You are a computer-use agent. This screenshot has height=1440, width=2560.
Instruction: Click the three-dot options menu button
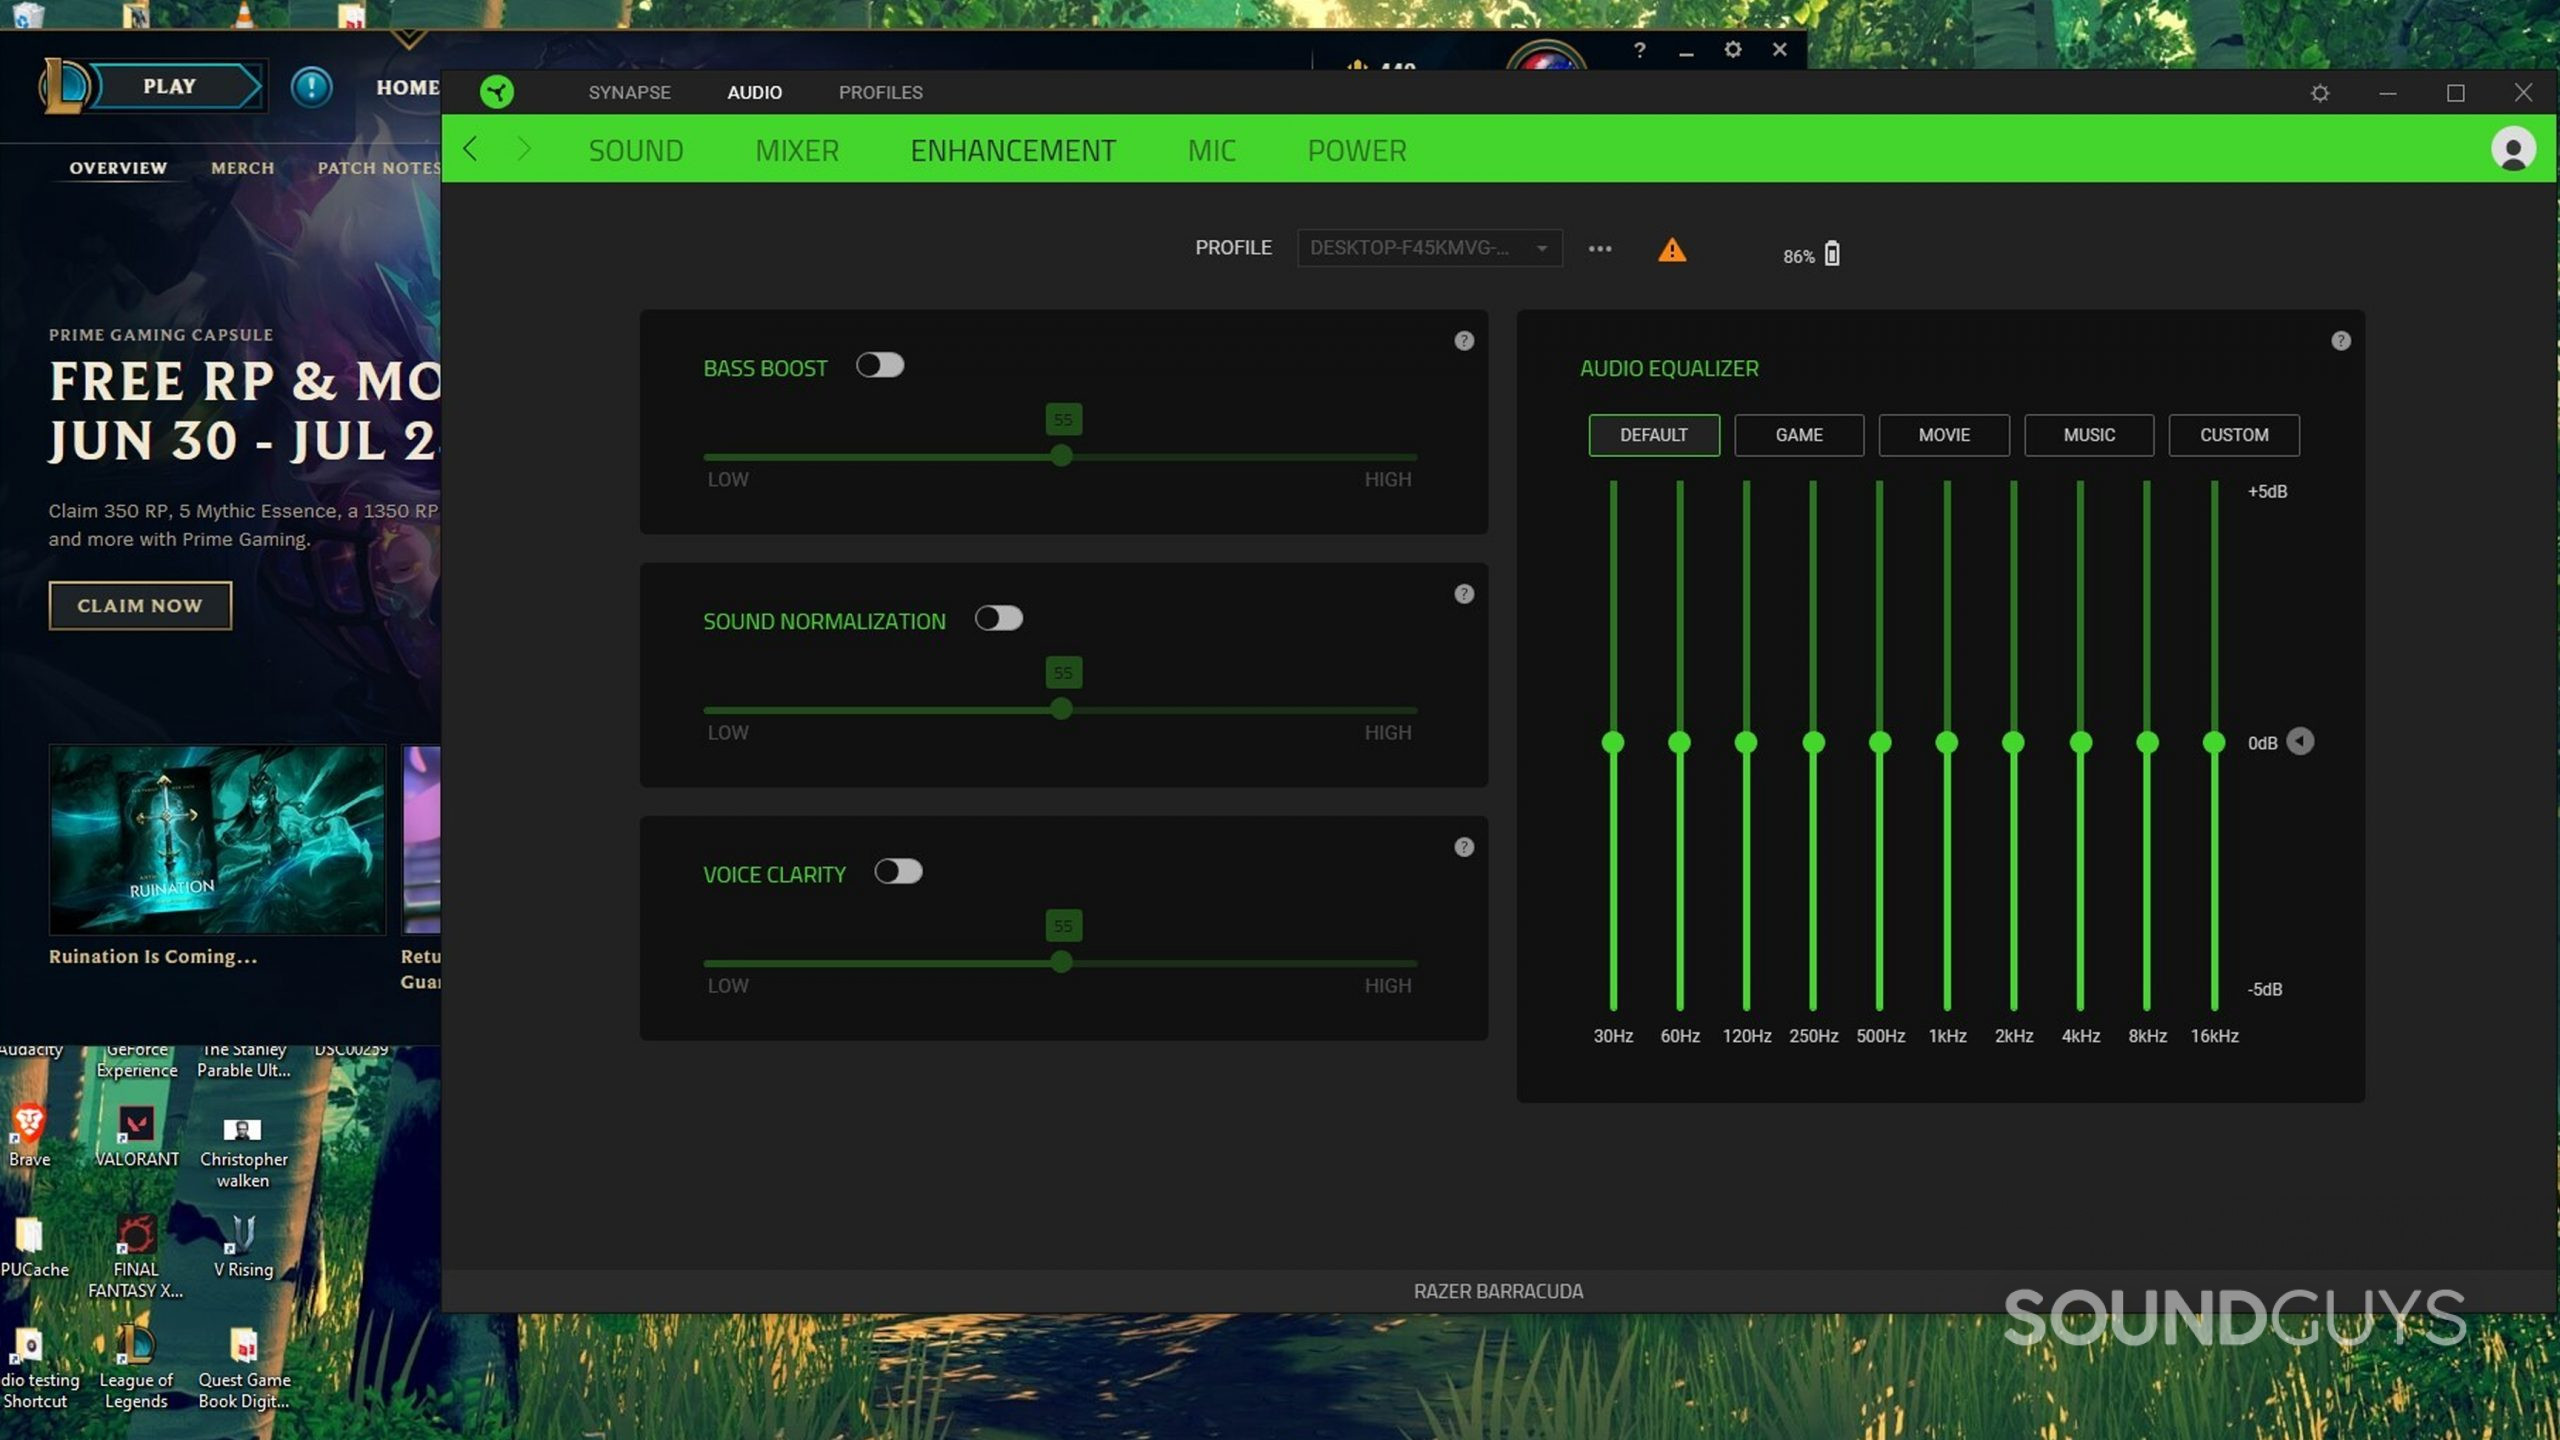[1600, 246]
